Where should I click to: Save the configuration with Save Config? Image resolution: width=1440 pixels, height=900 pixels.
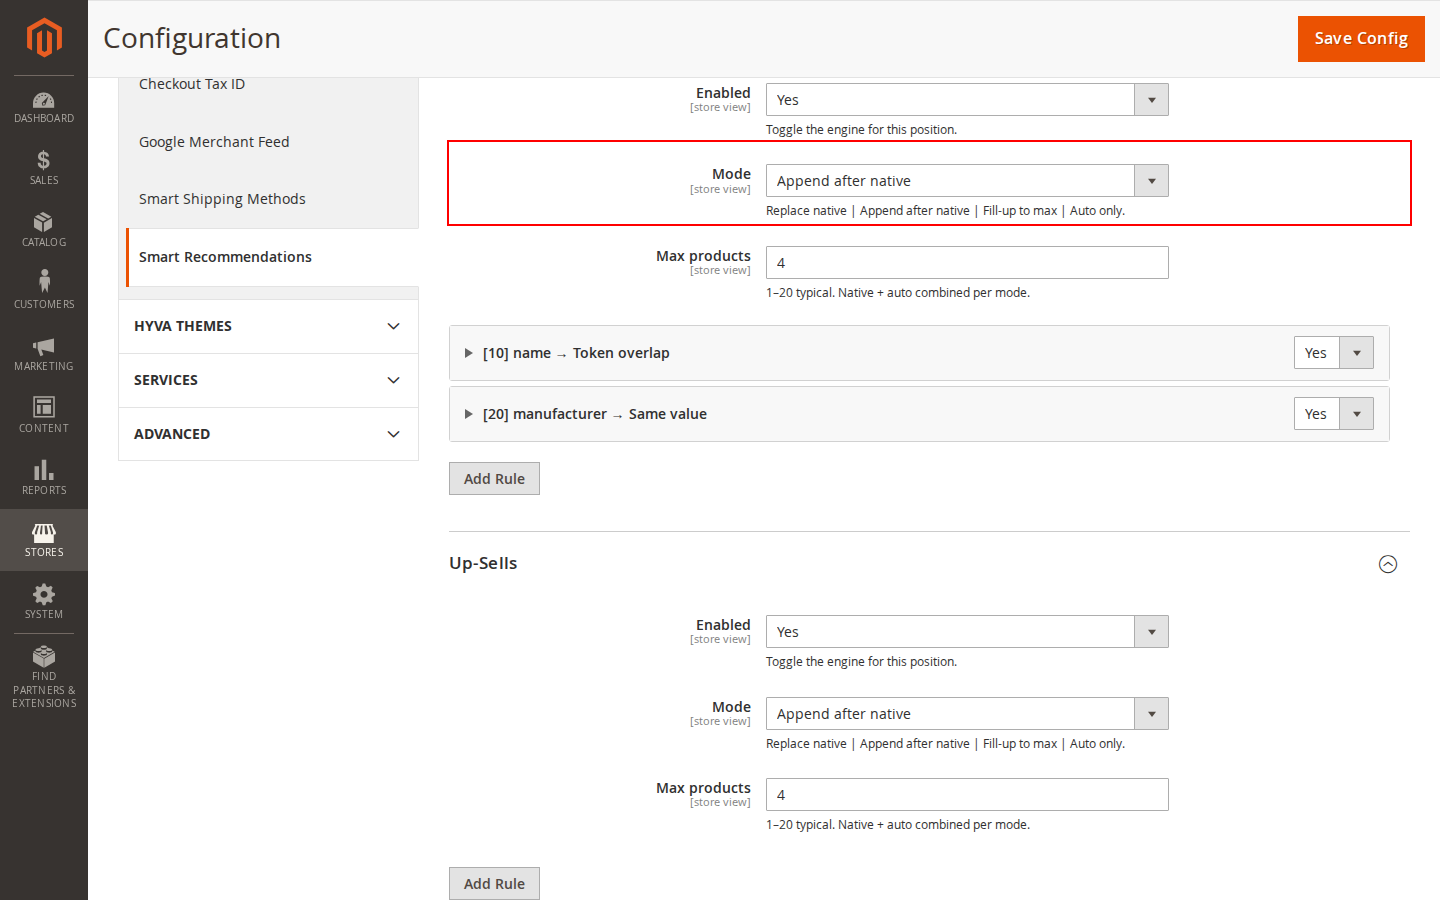[1361, 39]
